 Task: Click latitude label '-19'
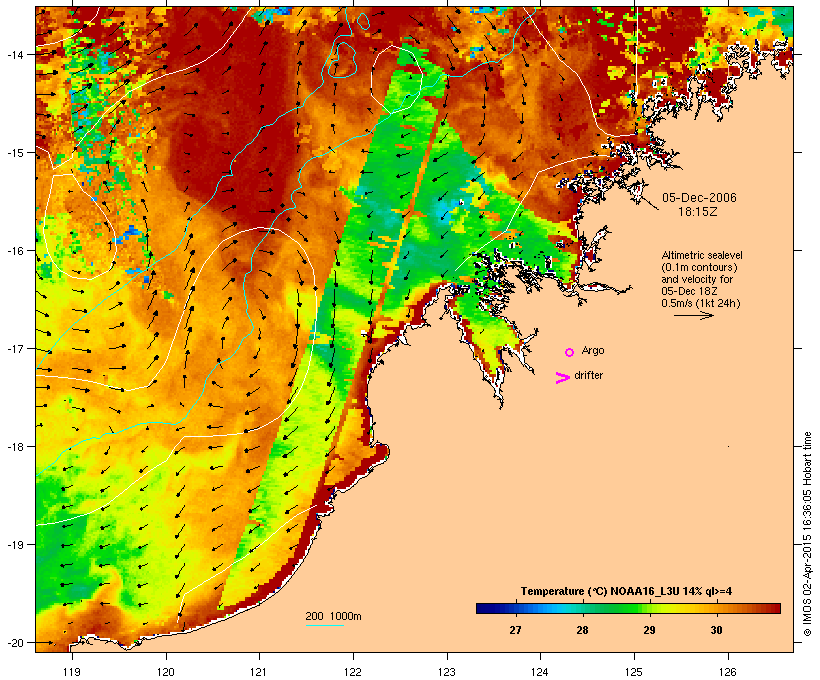[x=14, y=545]
